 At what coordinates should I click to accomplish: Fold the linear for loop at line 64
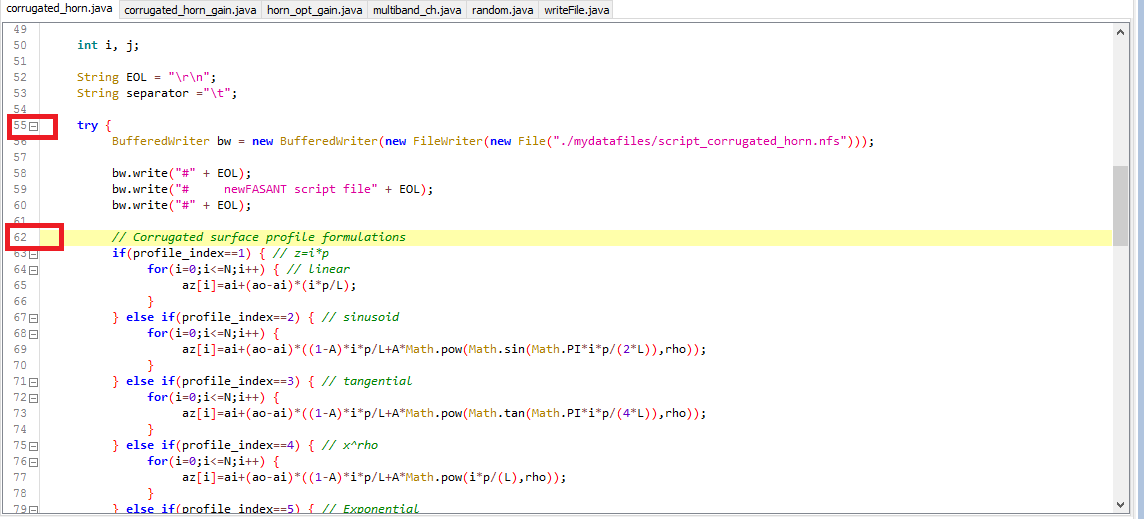click(x=33, y=270)
